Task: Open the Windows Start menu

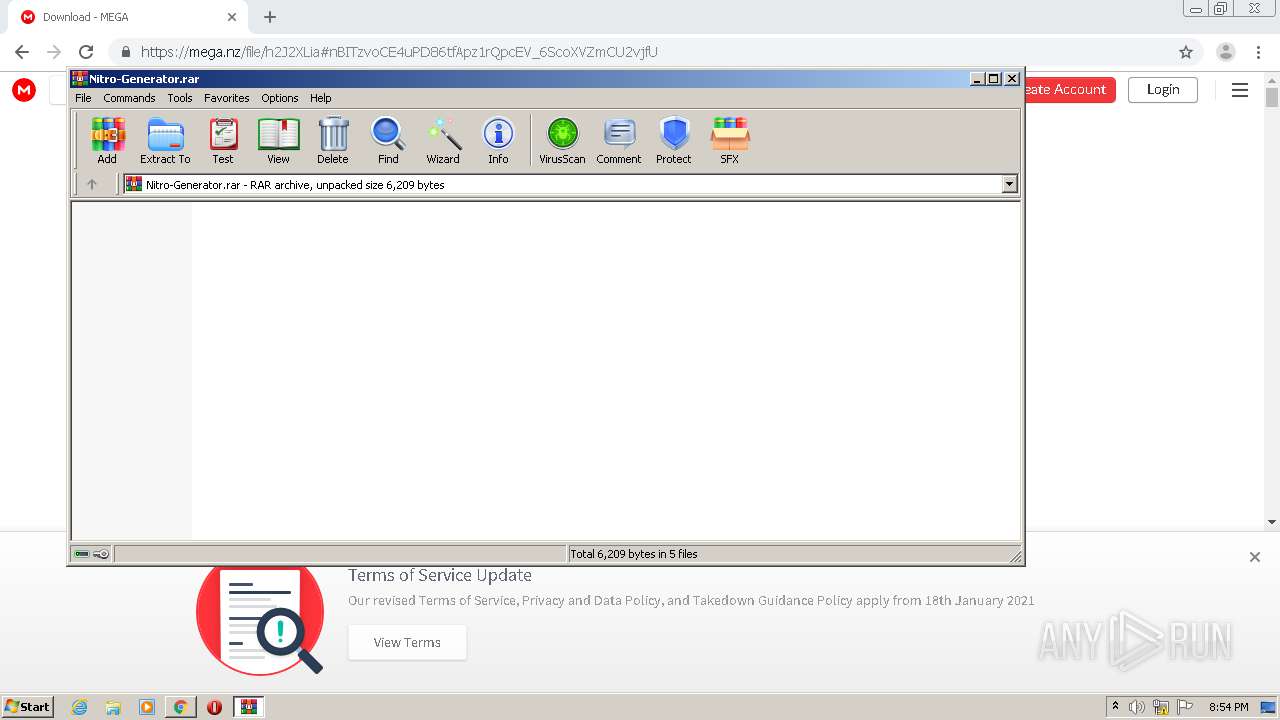Action: click(27, 706)
